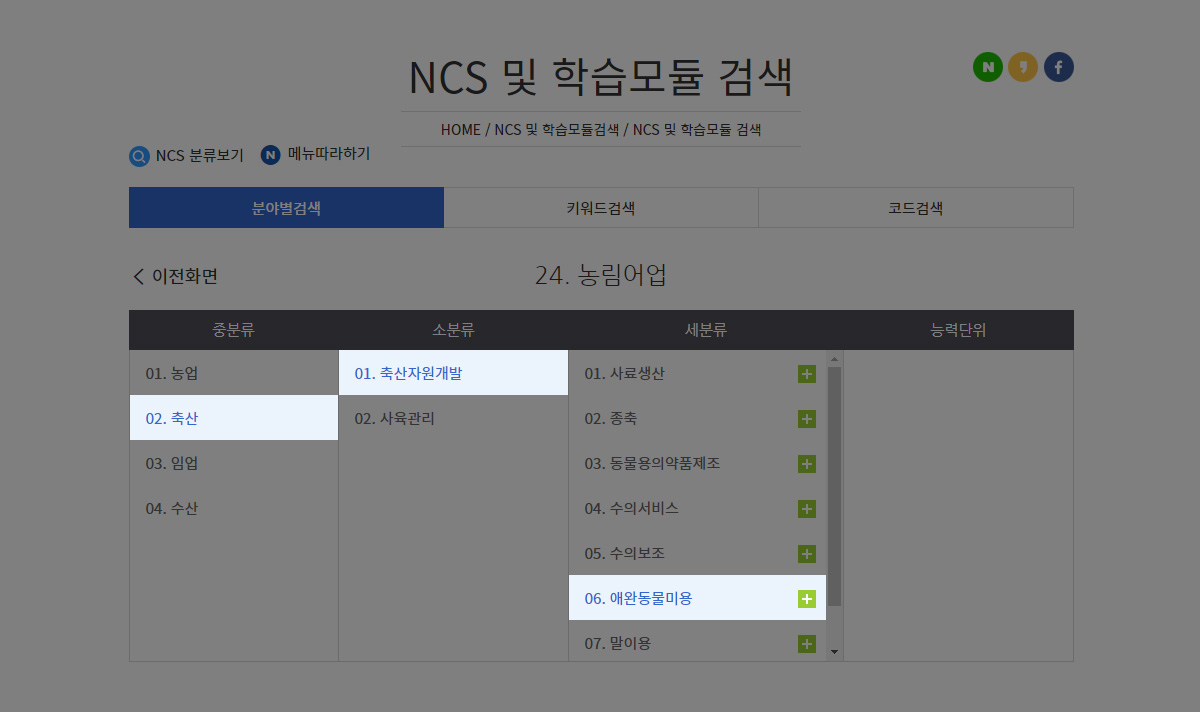The height and width of the screenshot is (712, 1200).
Task: Expand plus icon beside 03. 동물용의약품제조
Action: click(x=807, y=464)
